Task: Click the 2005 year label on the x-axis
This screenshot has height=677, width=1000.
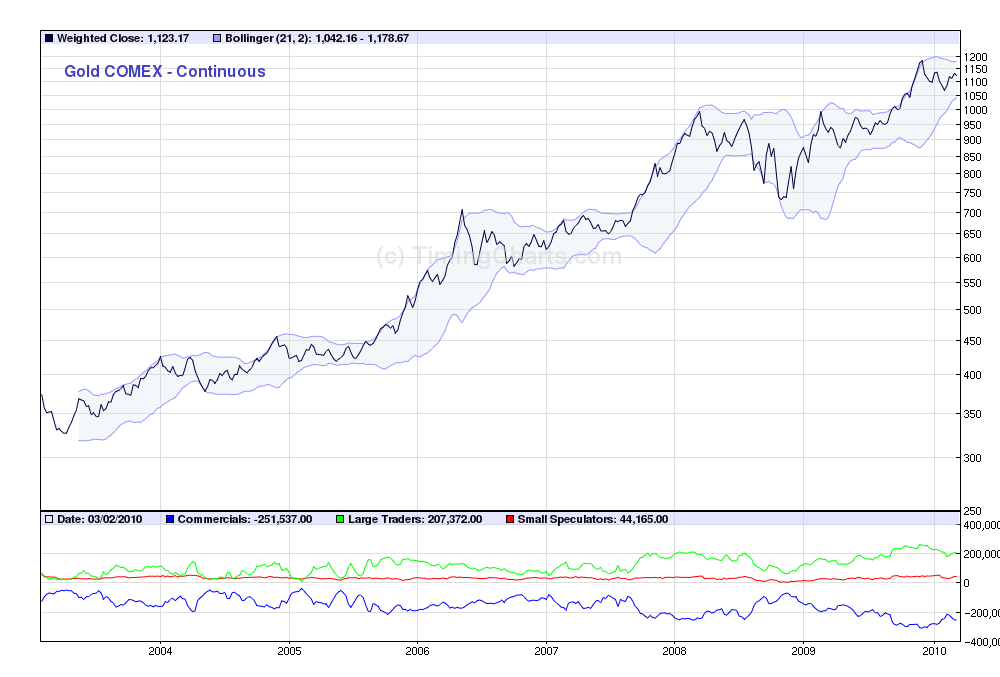Action: [289, 651]
